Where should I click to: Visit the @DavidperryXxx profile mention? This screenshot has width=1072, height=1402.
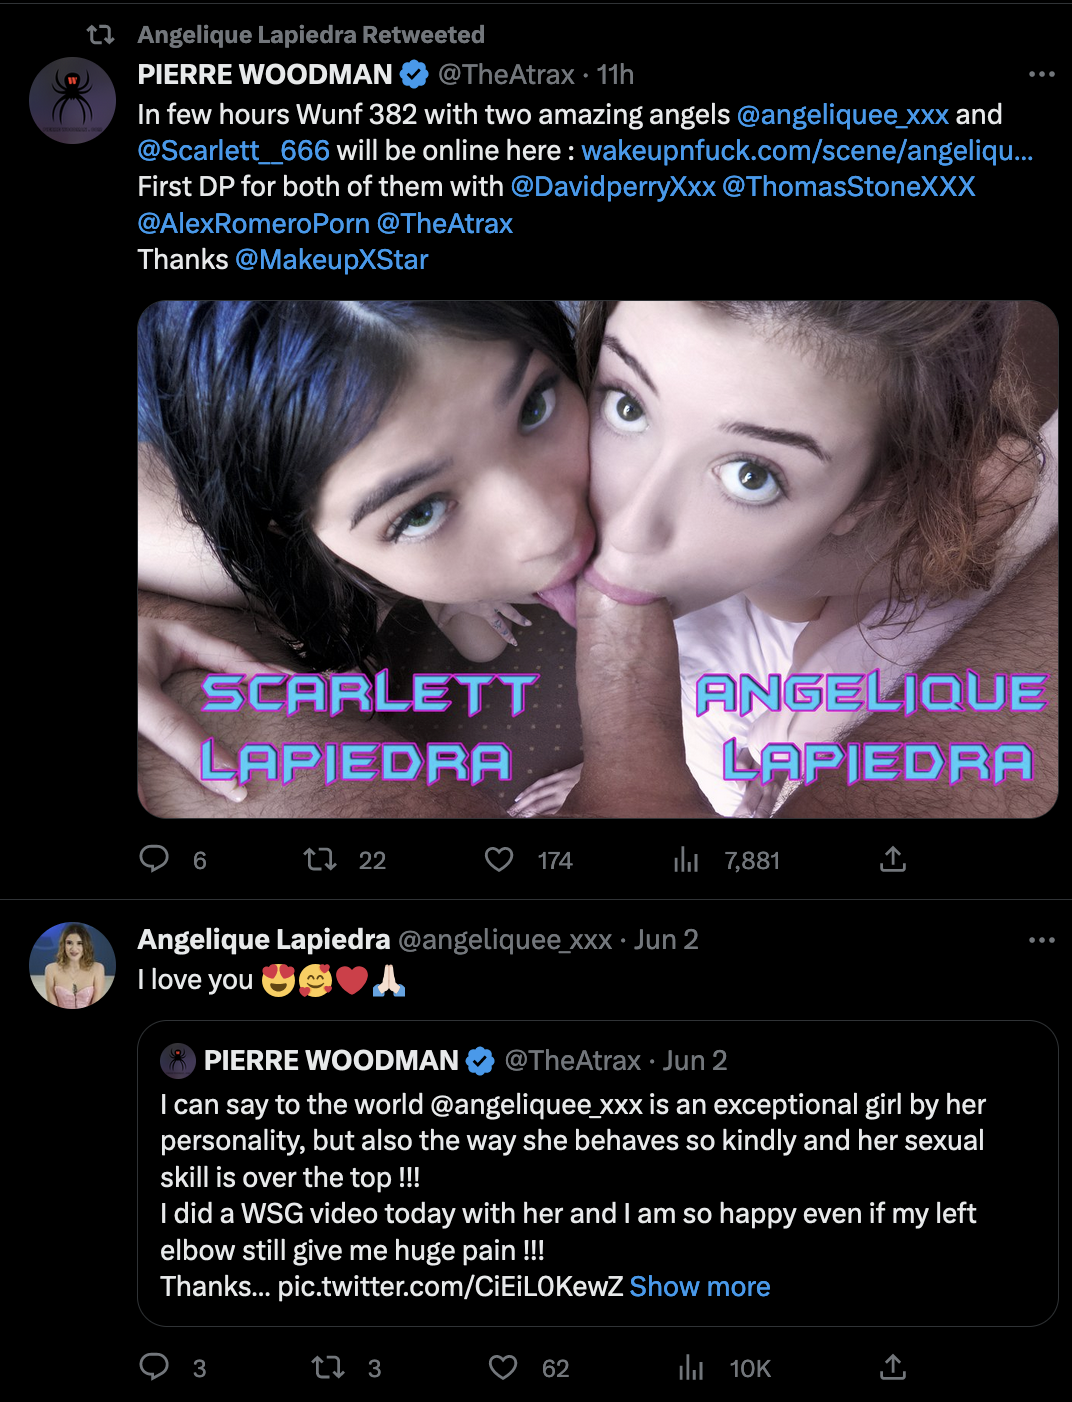point(613,187)
